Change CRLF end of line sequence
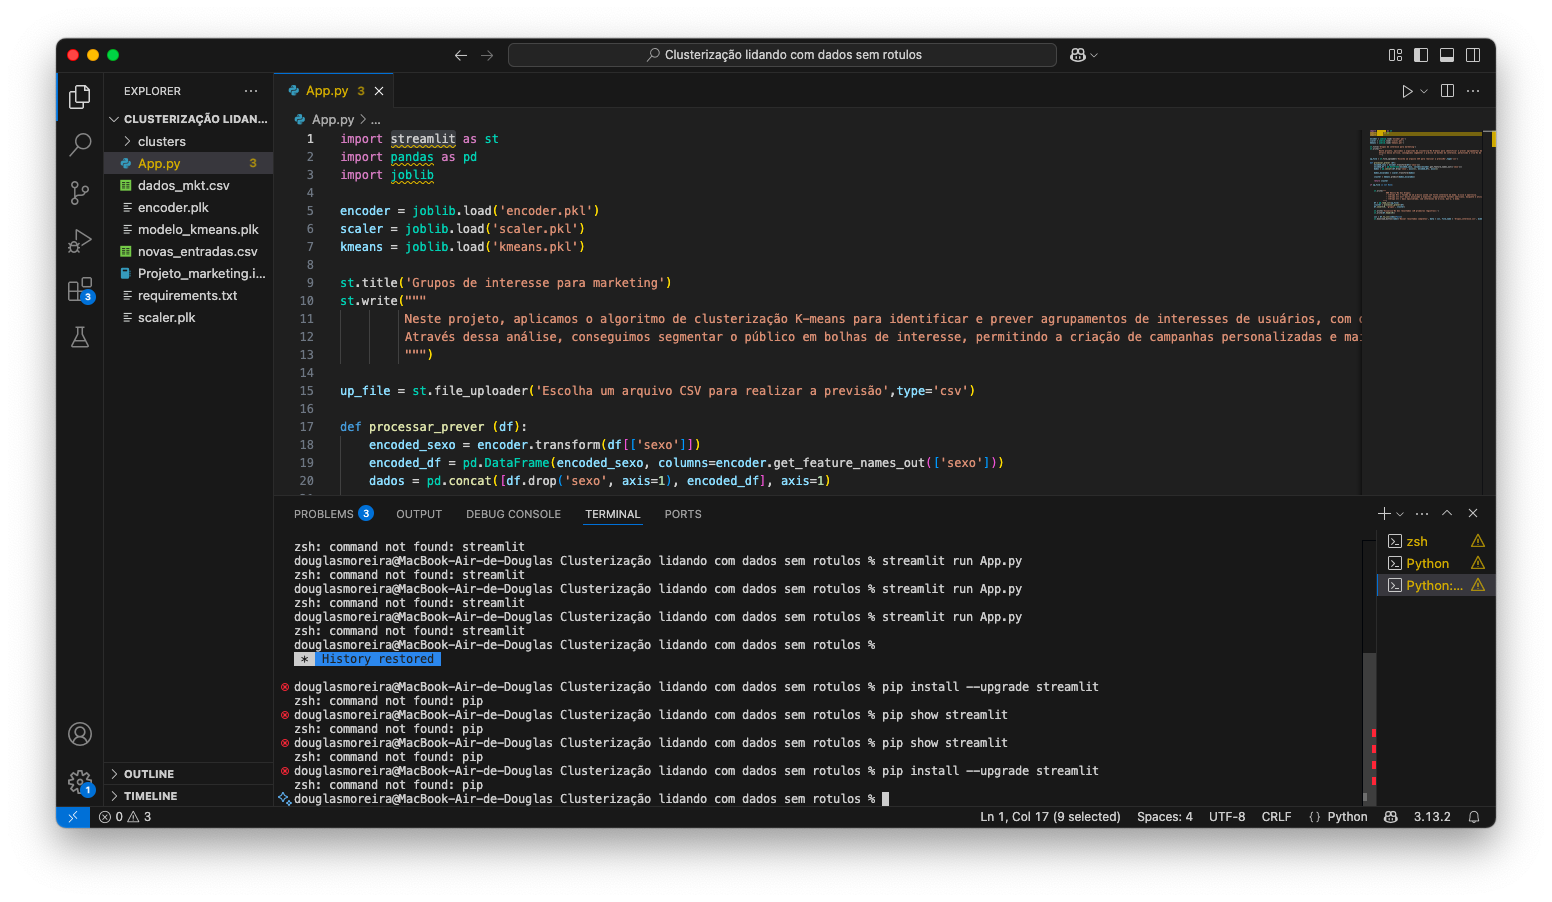This screenshot has height=902, width=1552. 1276,817
